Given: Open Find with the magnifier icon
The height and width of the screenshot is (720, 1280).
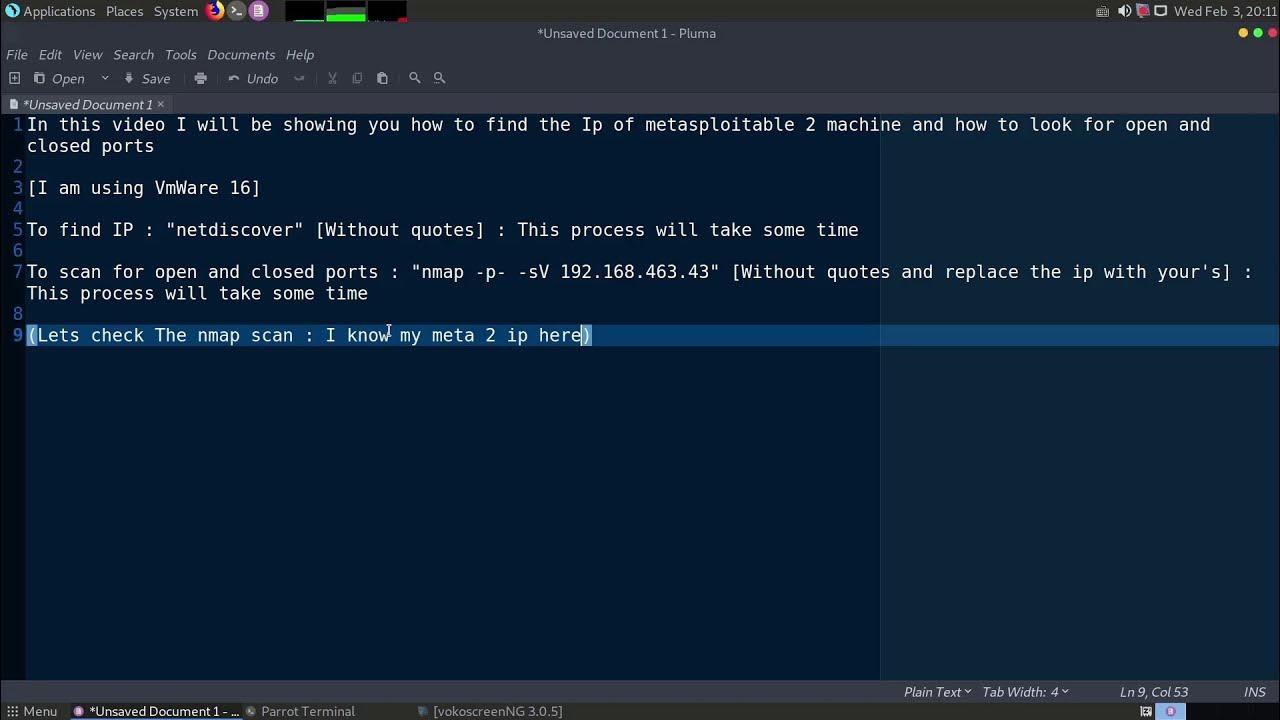Looking at the screenshot, I should coord(415,78).
